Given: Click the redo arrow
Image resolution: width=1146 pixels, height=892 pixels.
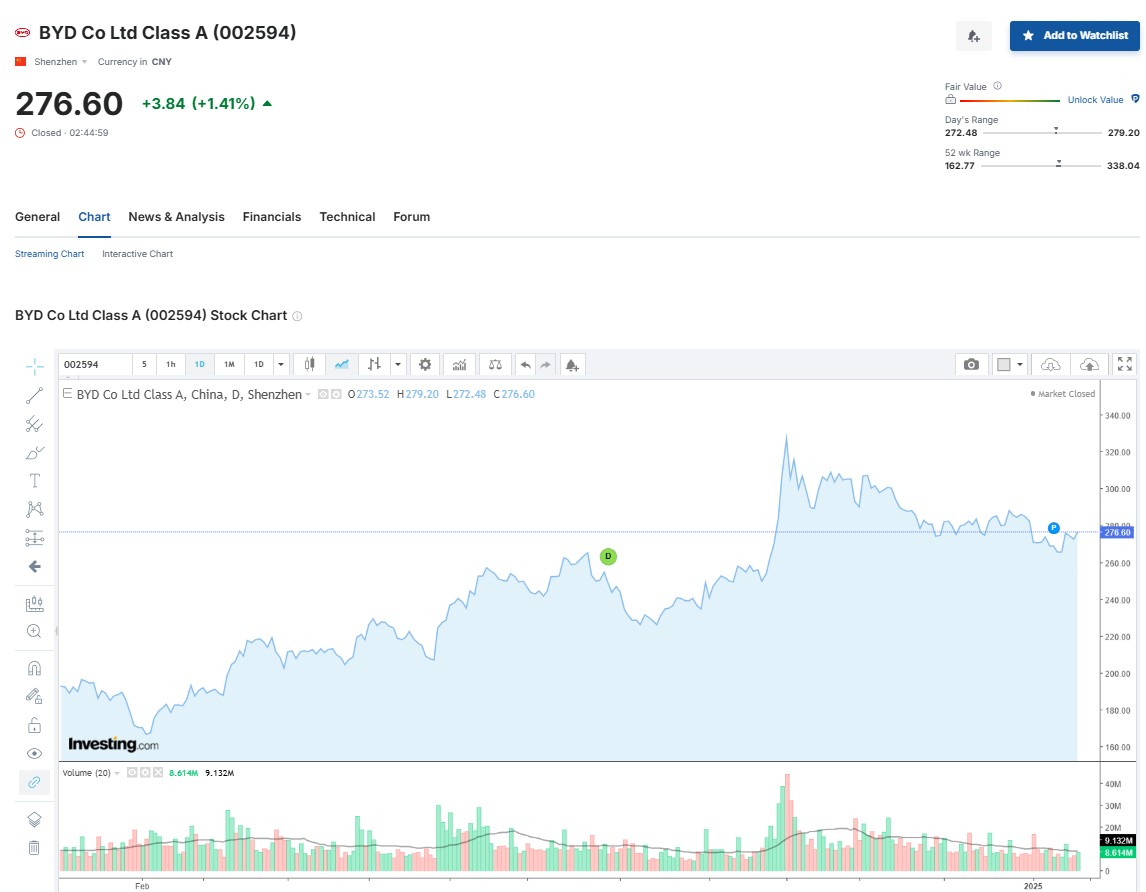Looking at the screenshot, I should 545,364.
